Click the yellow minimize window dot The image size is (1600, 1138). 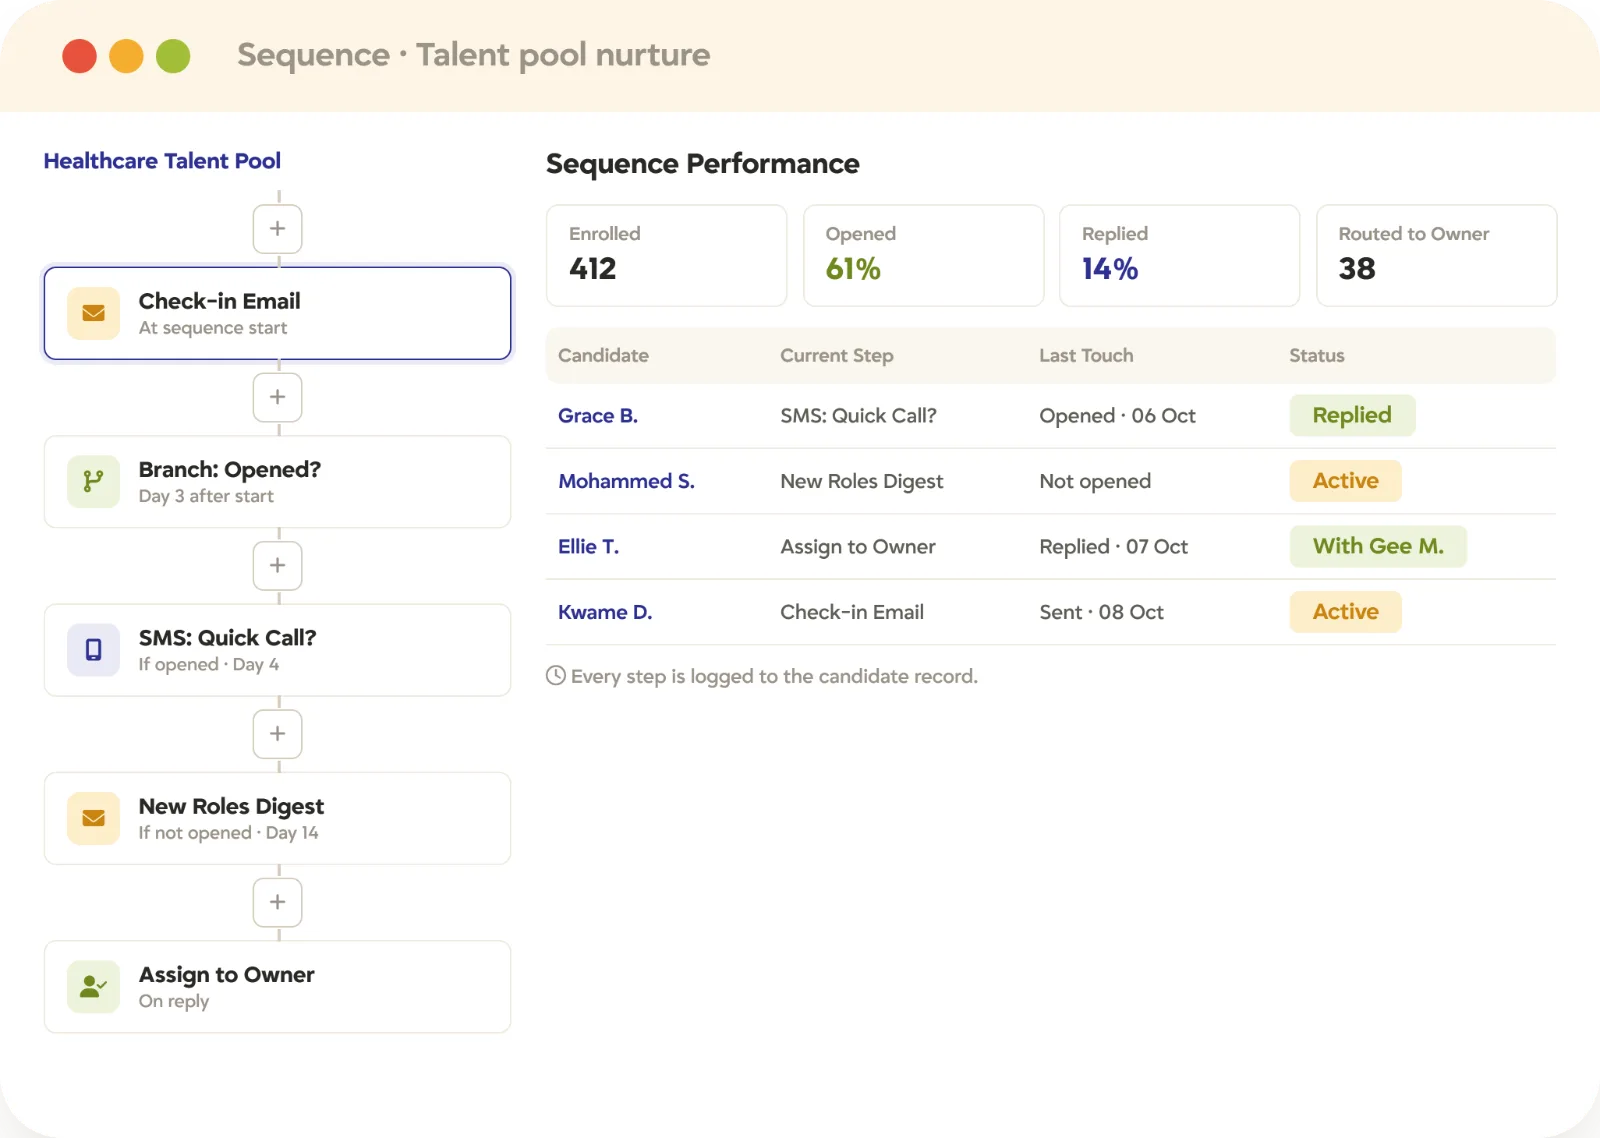tap(126, 56)
